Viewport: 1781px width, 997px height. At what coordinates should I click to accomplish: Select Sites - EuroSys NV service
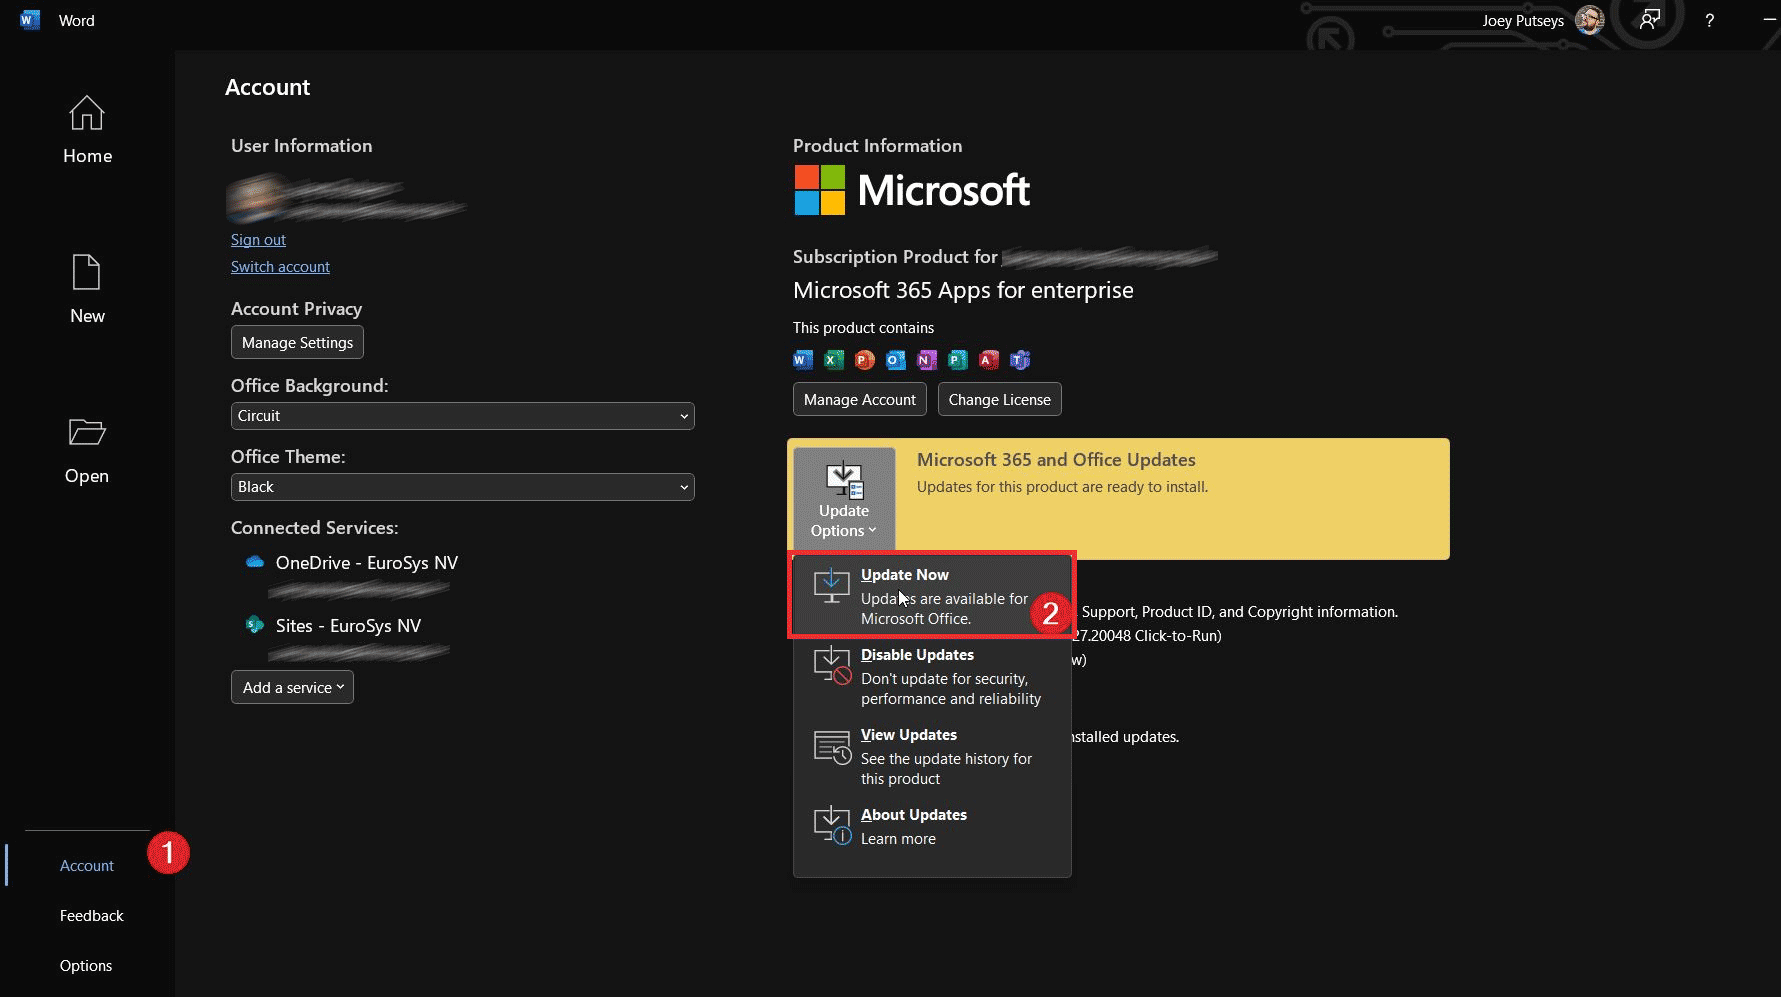tap(348, 626)
